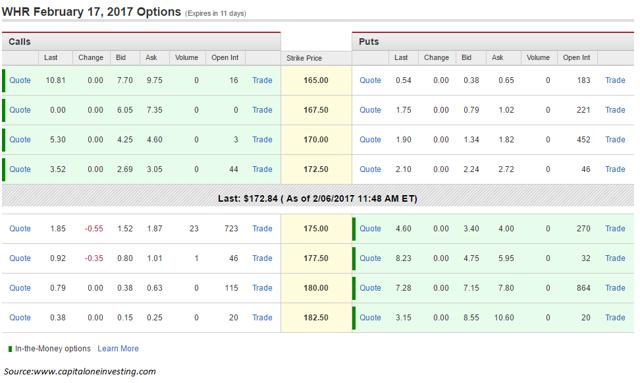Image resolution: width=640 pixels, height=383 pixels.
Task: Click the Calls Change column header
Action: click(91, 58)
